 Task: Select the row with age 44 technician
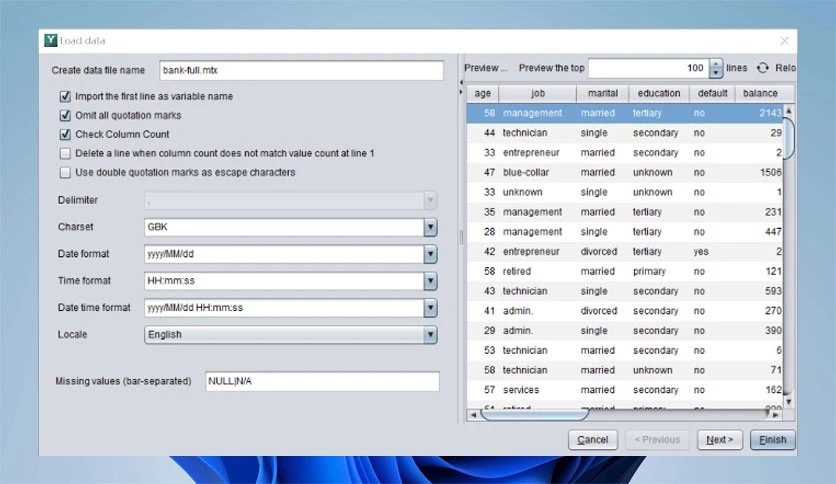point(625,133)
